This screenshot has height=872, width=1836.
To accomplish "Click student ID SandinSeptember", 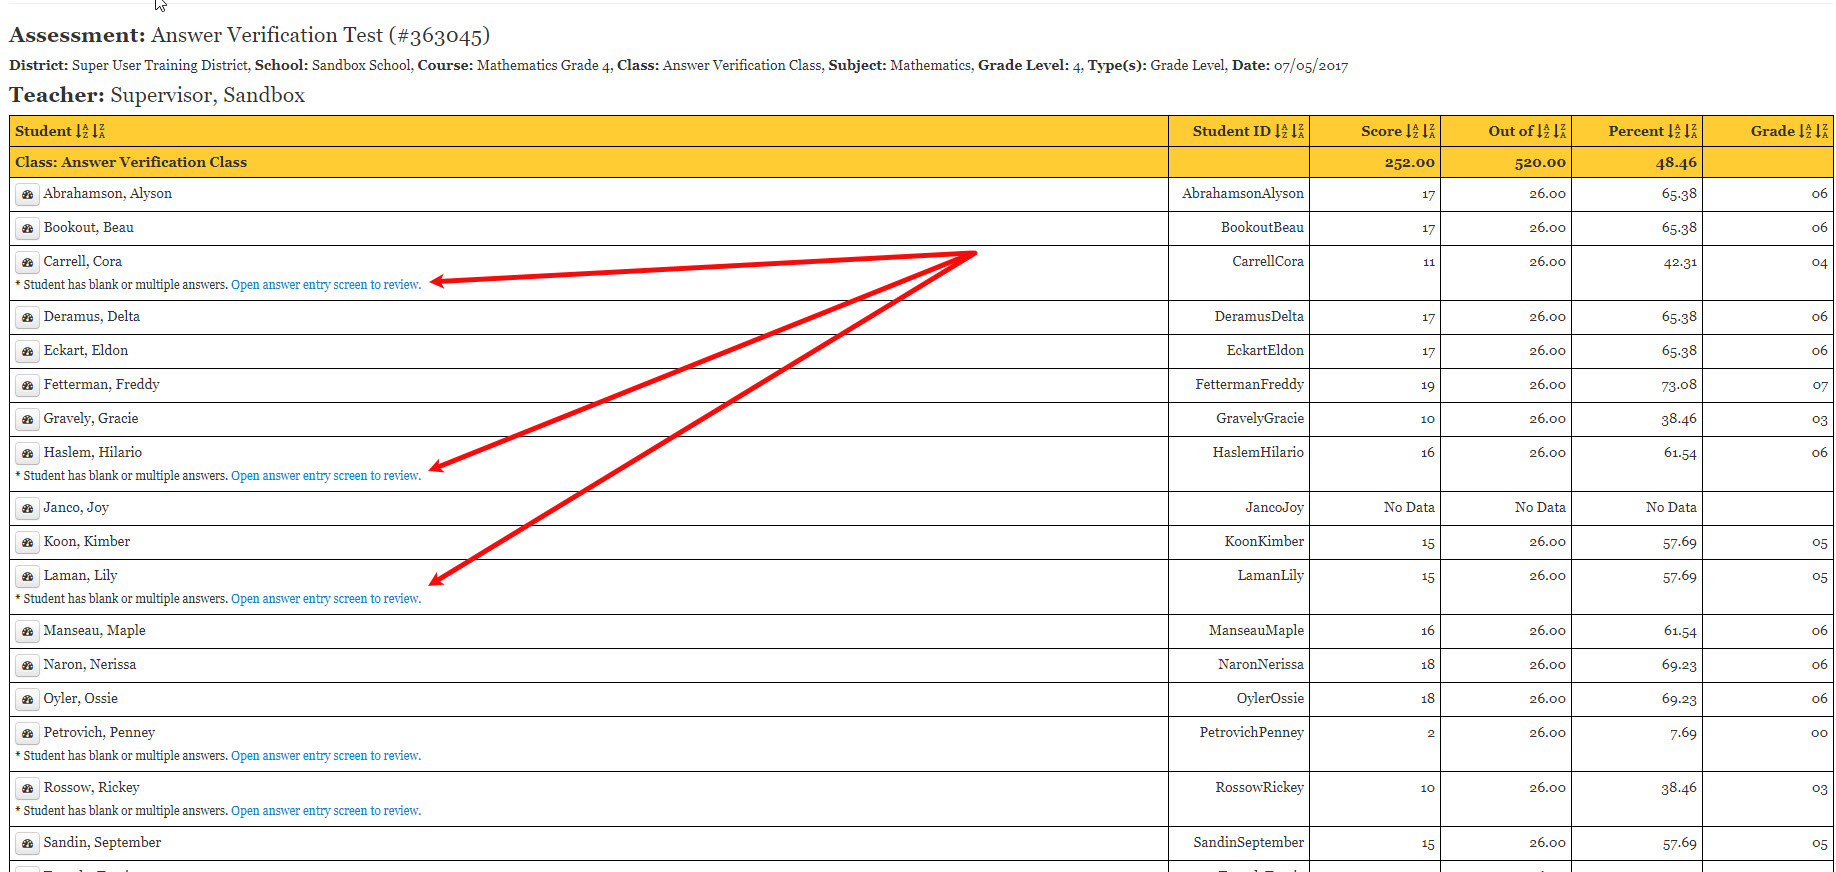I will (x=1248, y=842).
